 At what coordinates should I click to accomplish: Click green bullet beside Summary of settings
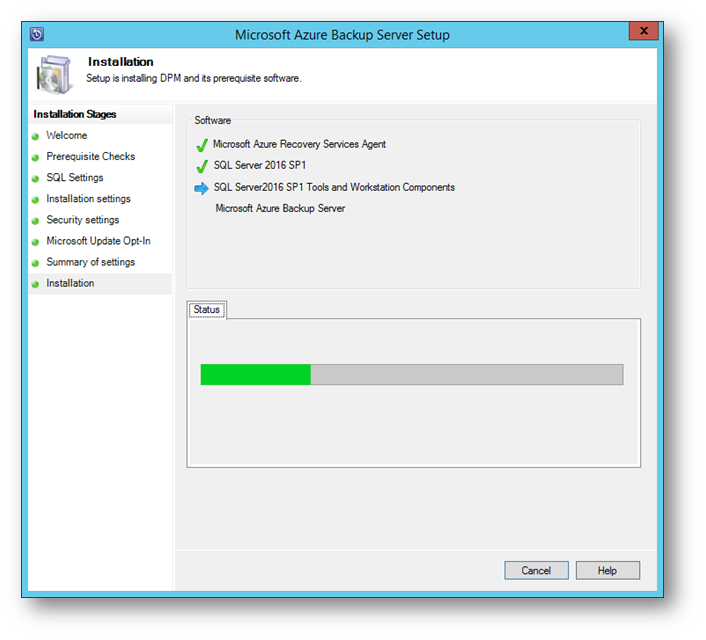(x=36, y=263)
